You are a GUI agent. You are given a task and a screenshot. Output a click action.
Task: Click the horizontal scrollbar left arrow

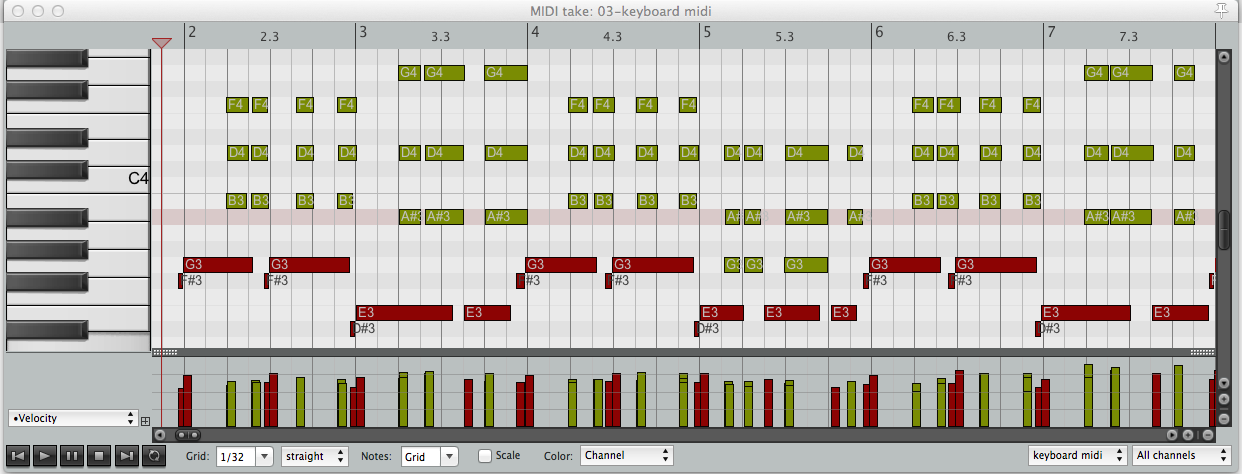click(159, 435)
